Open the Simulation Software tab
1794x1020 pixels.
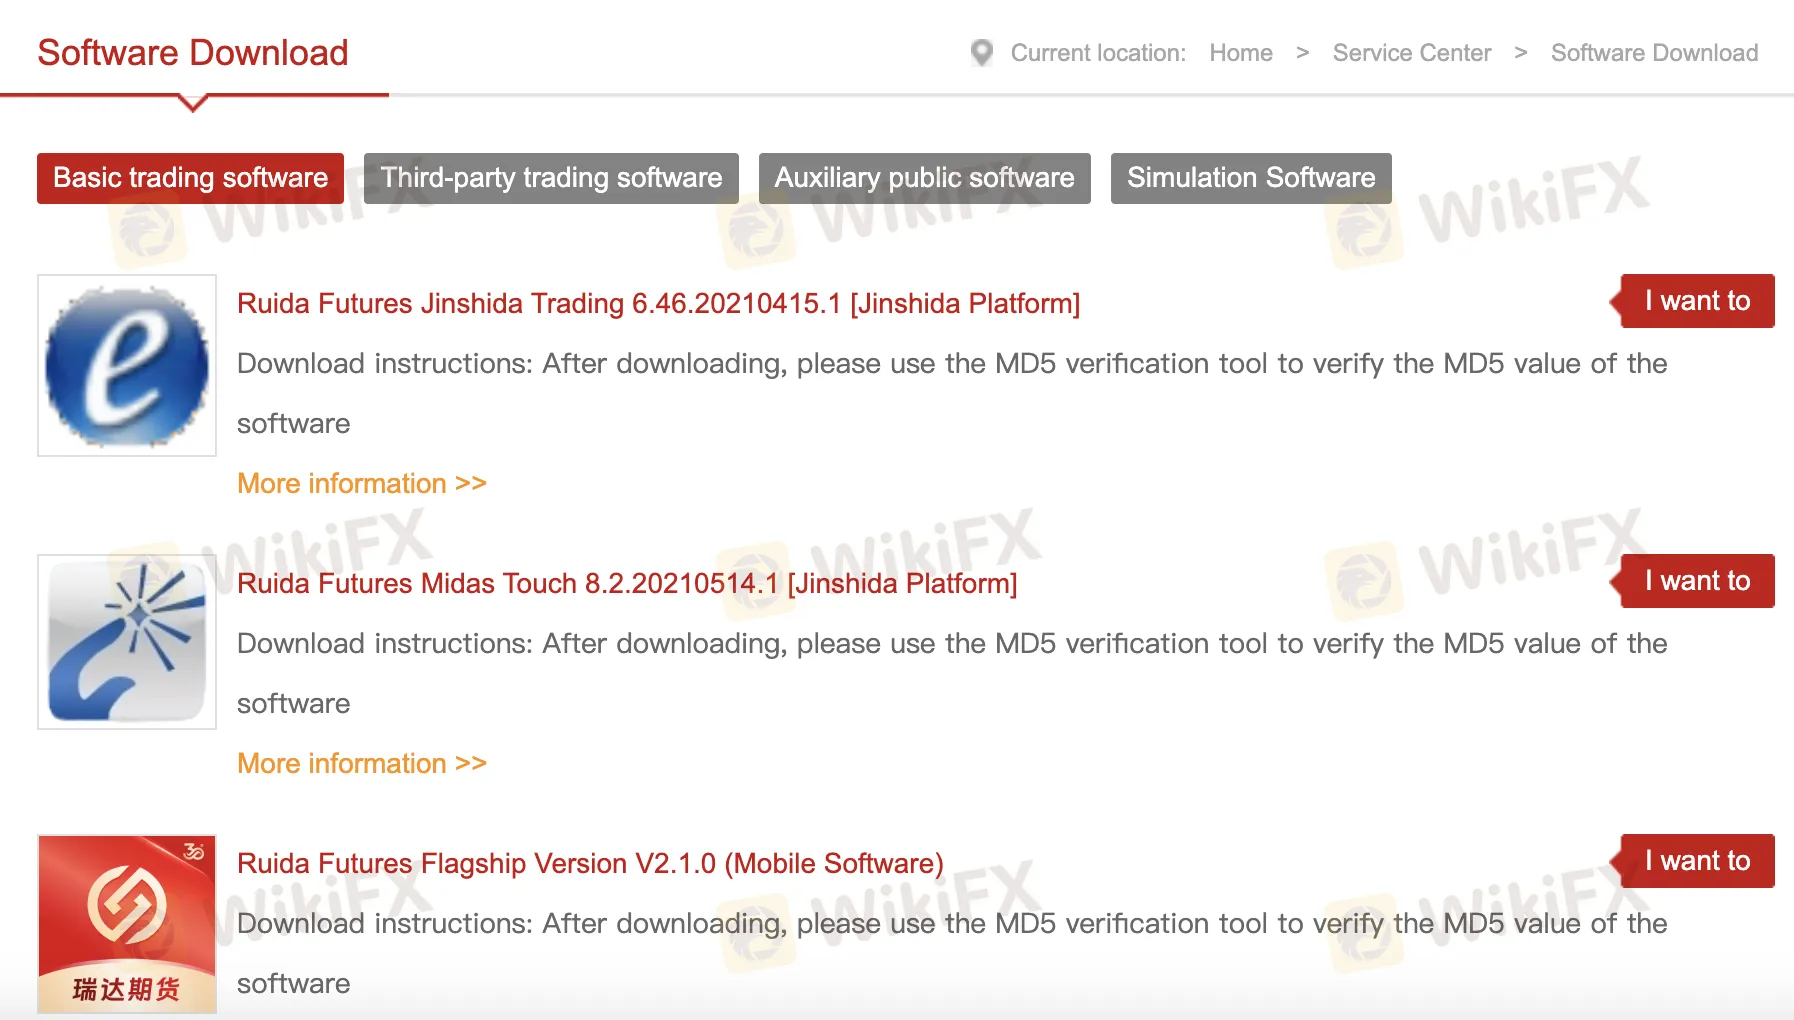(1250, 178)
